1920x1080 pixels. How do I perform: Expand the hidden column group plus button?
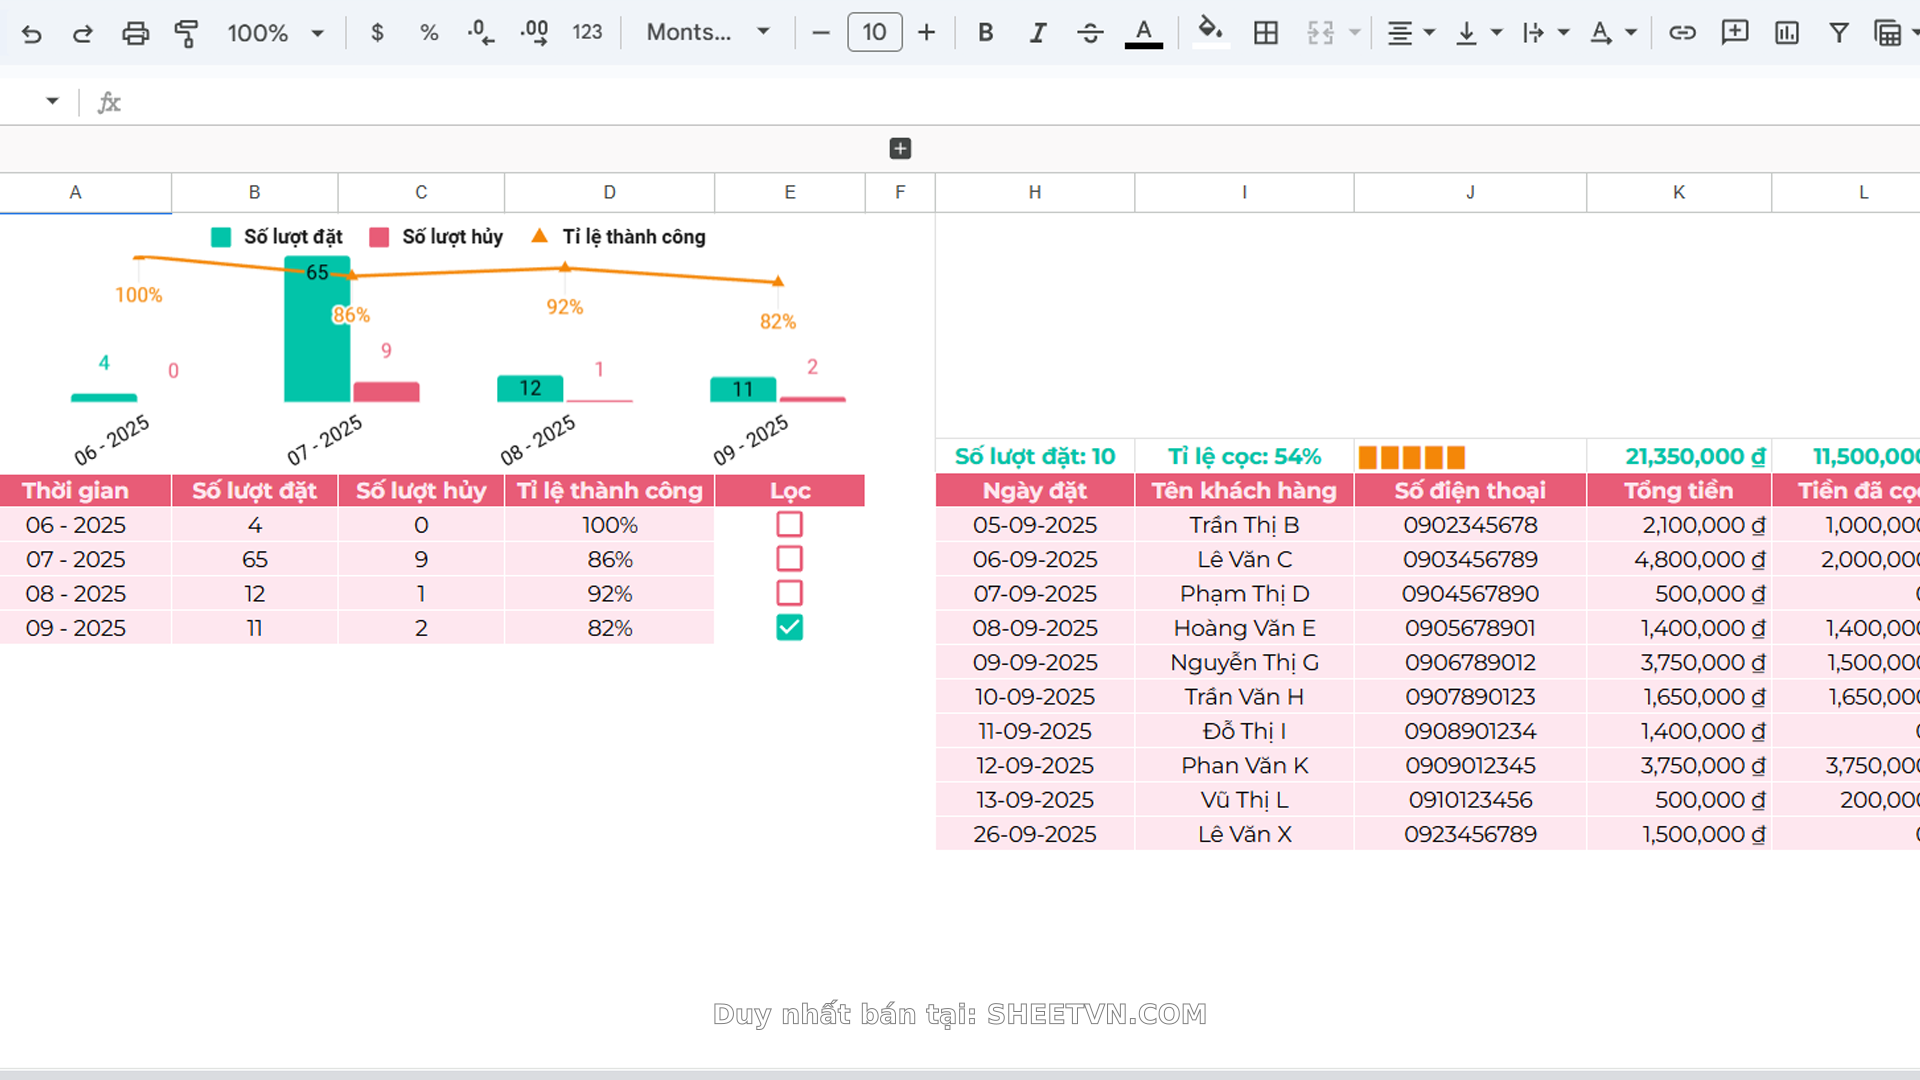pyautogui.click(x=900, y=149)
